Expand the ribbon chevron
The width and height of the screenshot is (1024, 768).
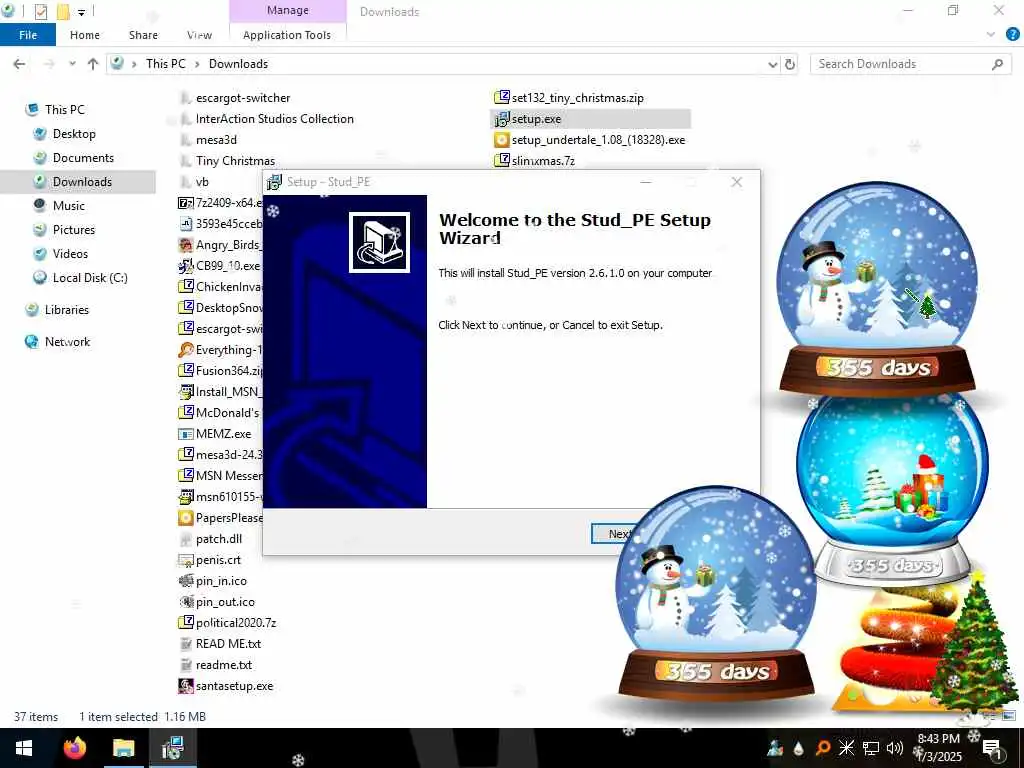[x=991, y=35]
